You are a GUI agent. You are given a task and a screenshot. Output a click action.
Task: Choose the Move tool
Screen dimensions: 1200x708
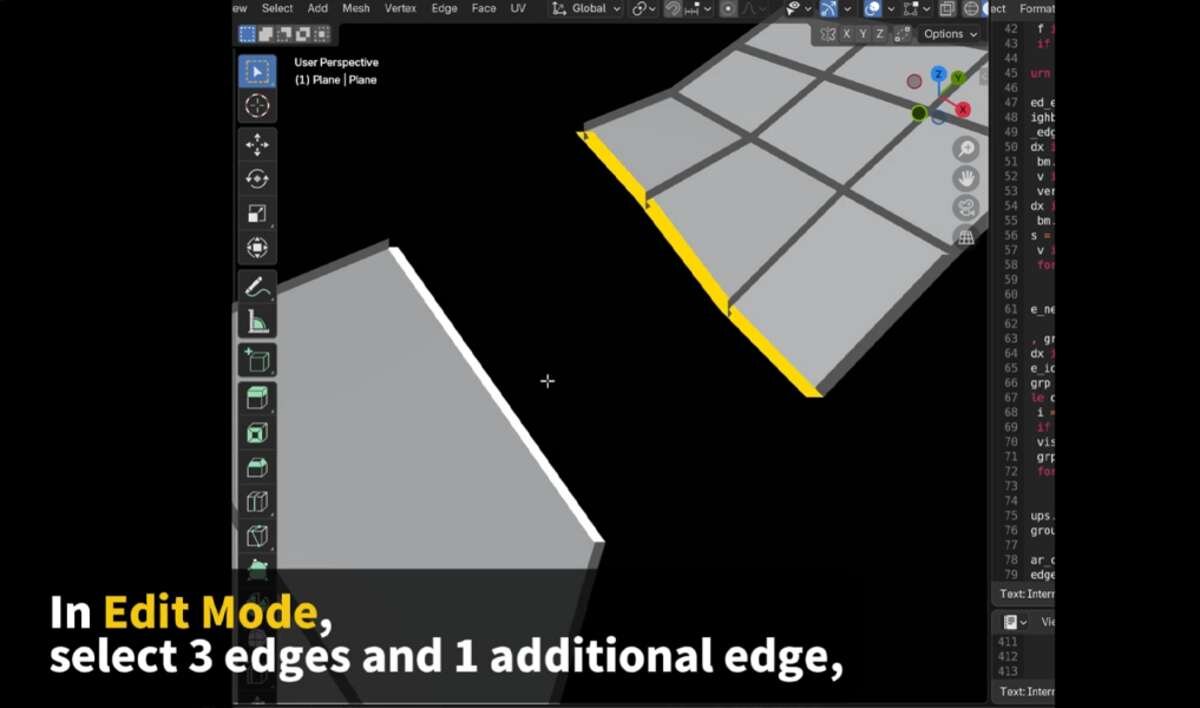[257, 145]
